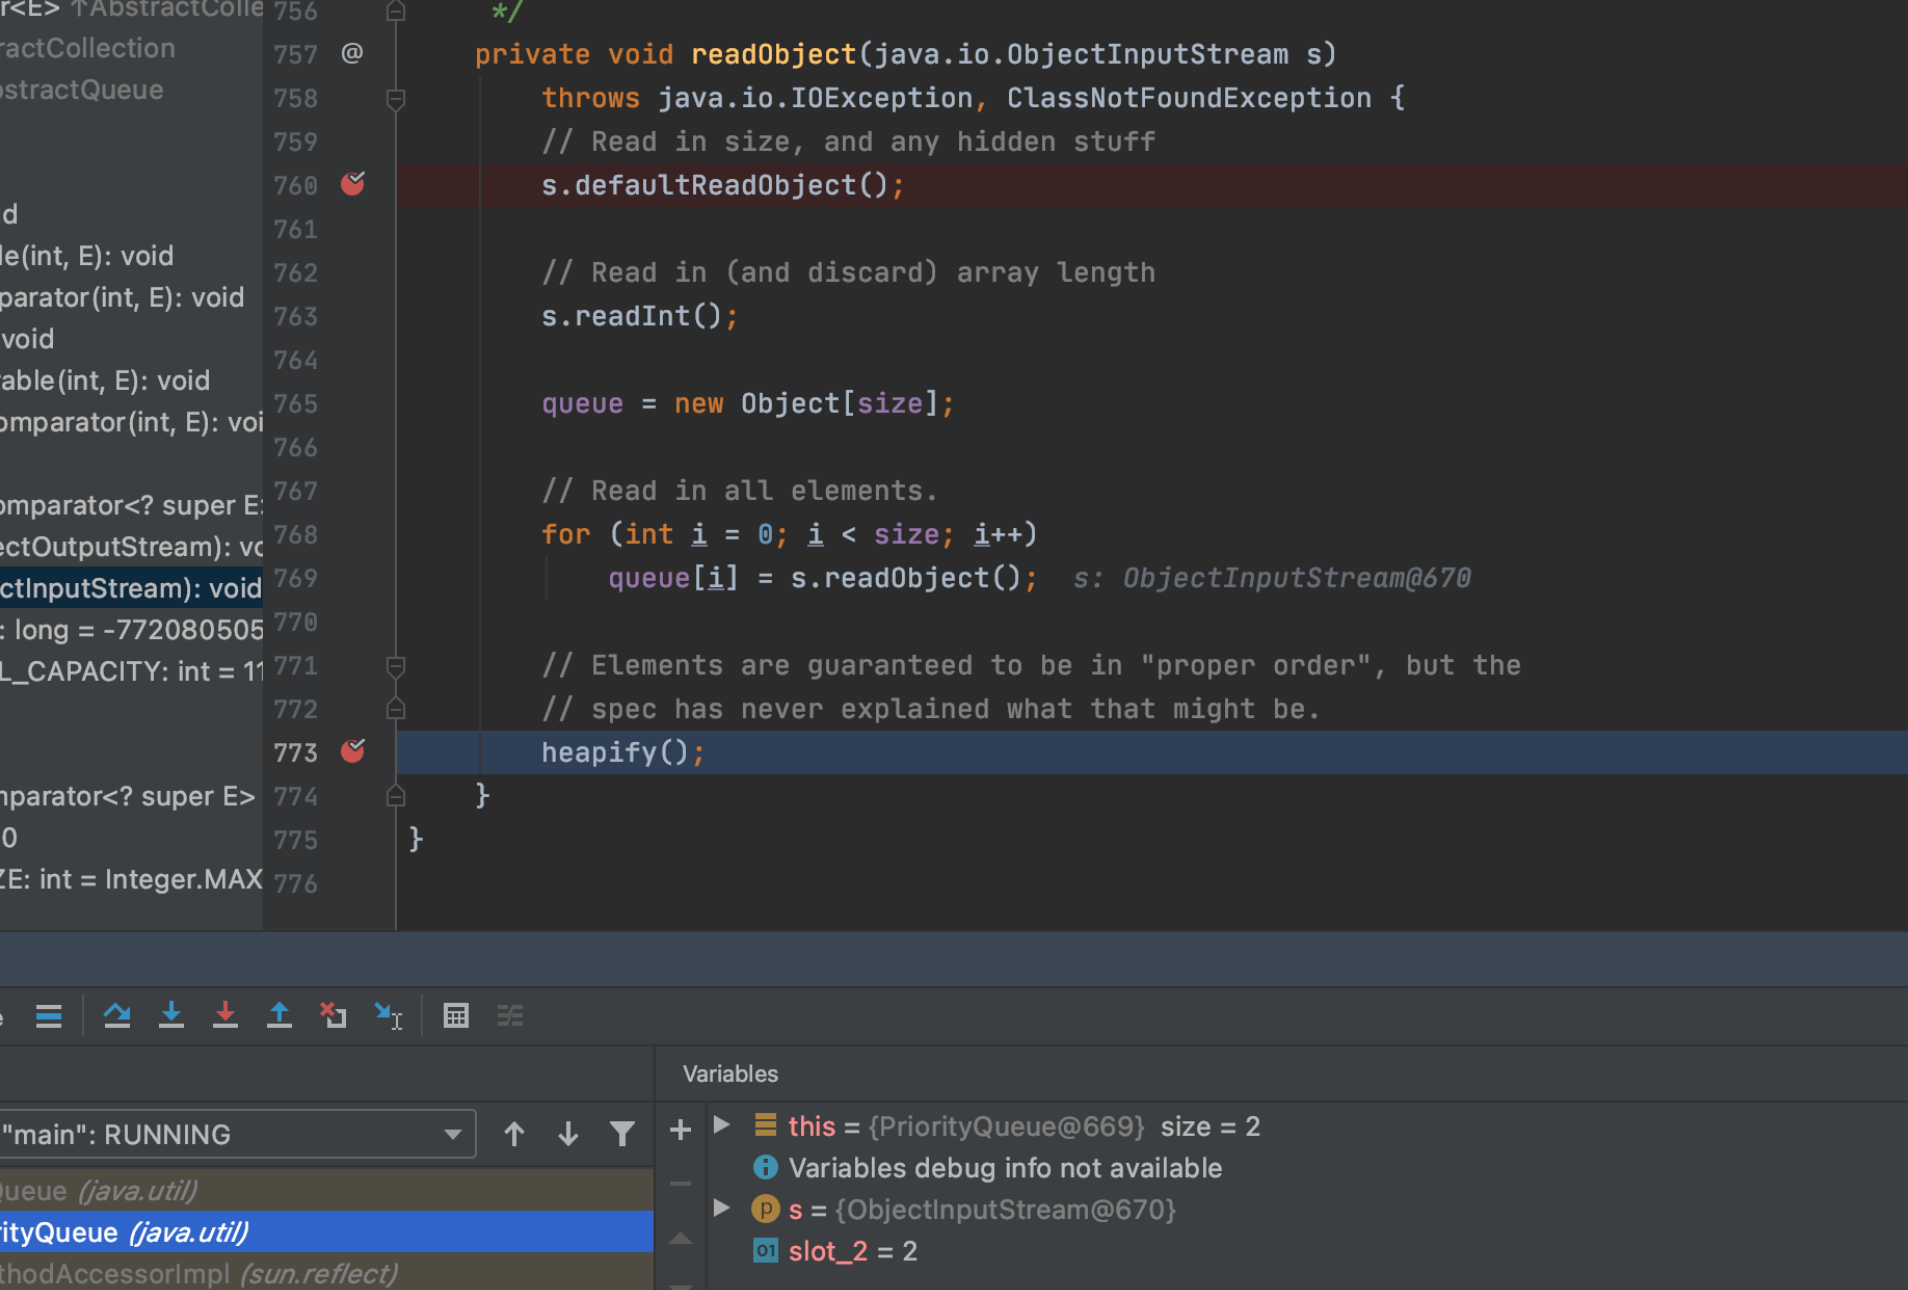Expand the 's' ObjectInputStream@670 variable
The width and height of the screenshot is (1908, 1290).
(722, 1208)
